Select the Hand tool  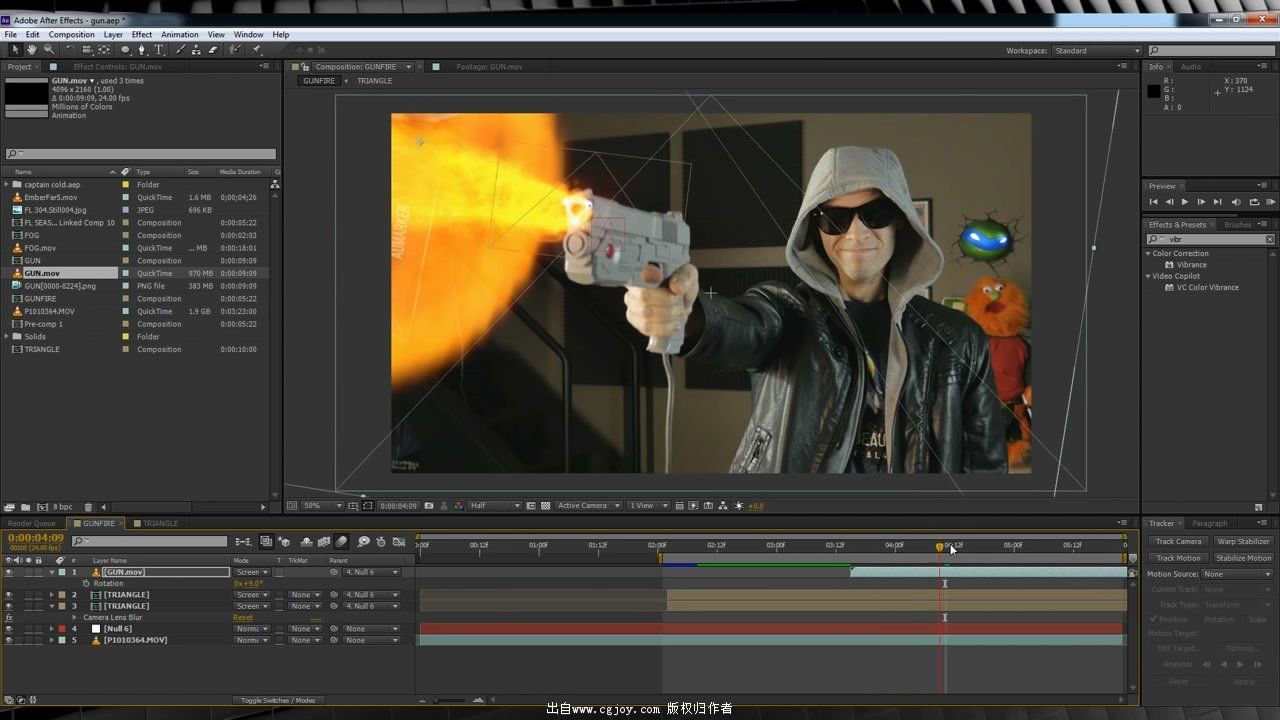click(32, 50)
